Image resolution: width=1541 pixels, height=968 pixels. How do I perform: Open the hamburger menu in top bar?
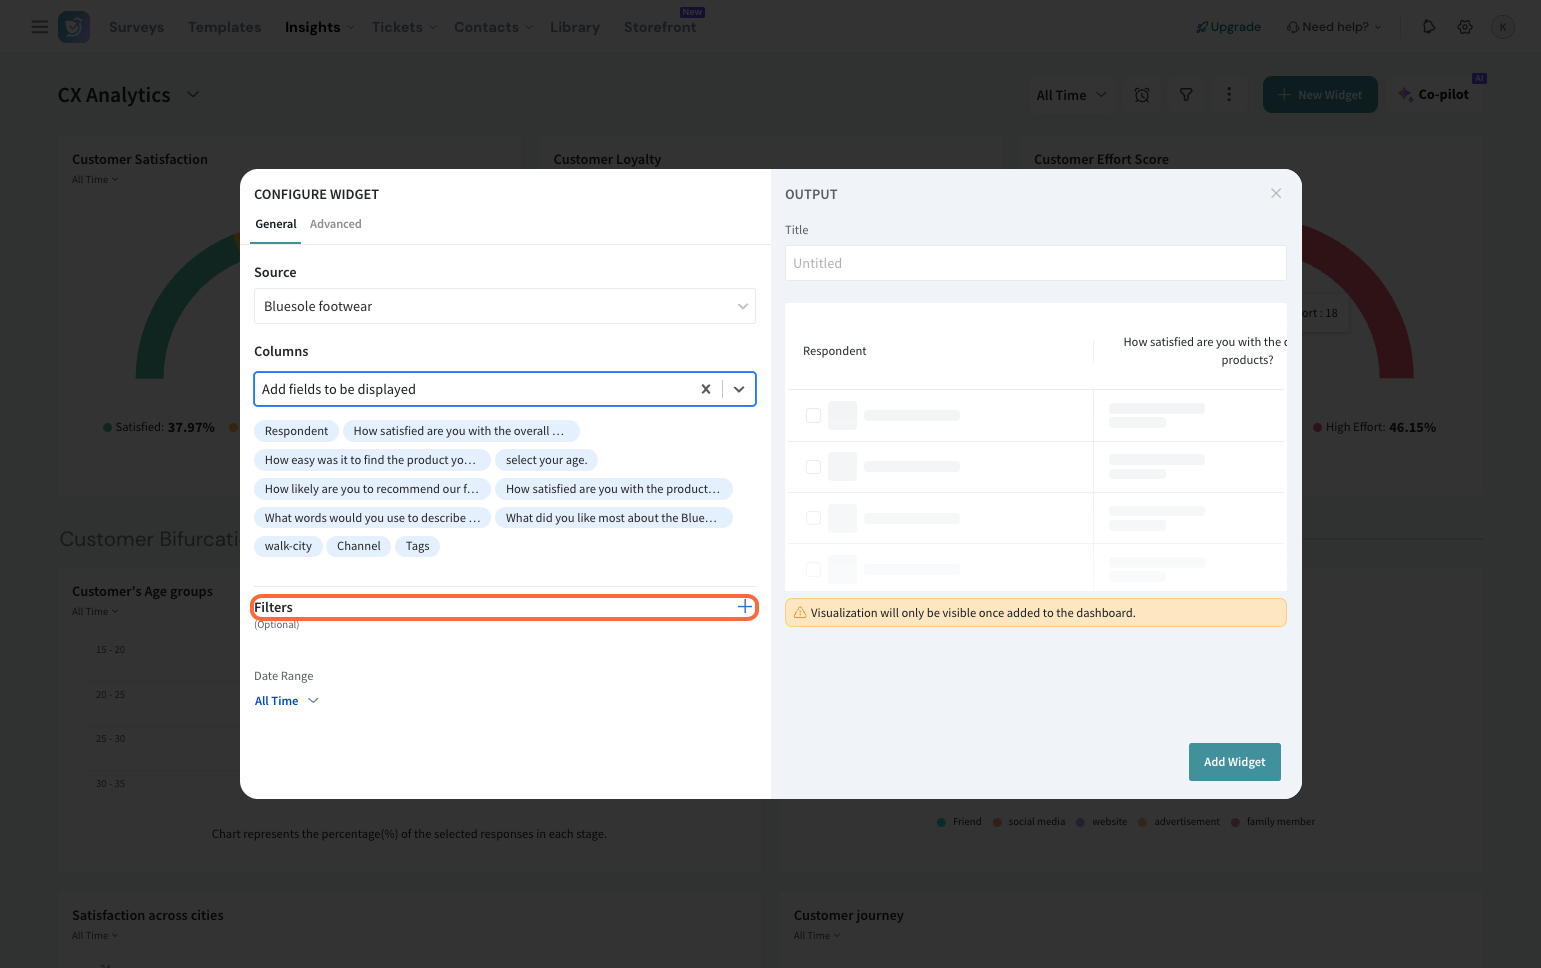click(x=40, y=27)
